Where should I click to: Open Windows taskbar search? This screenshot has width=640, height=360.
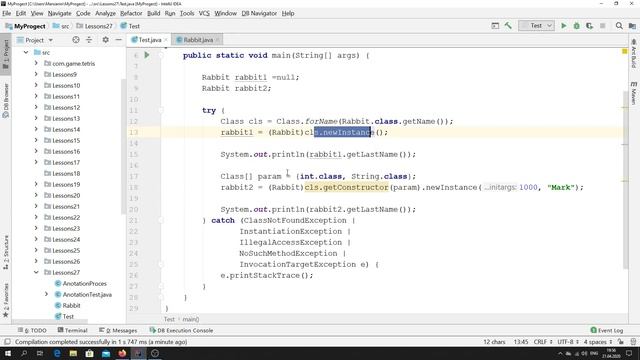click(24, 353)
